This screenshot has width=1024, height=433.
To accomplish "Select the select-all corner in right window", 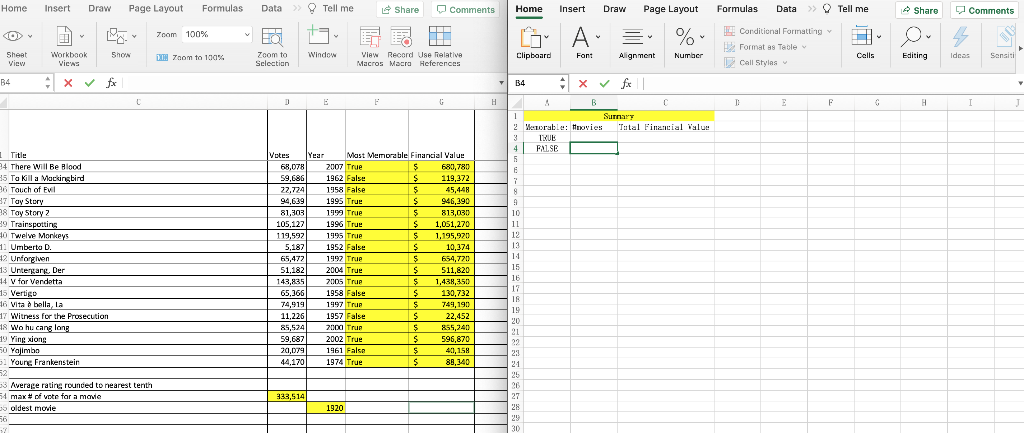I will [517, 103].
